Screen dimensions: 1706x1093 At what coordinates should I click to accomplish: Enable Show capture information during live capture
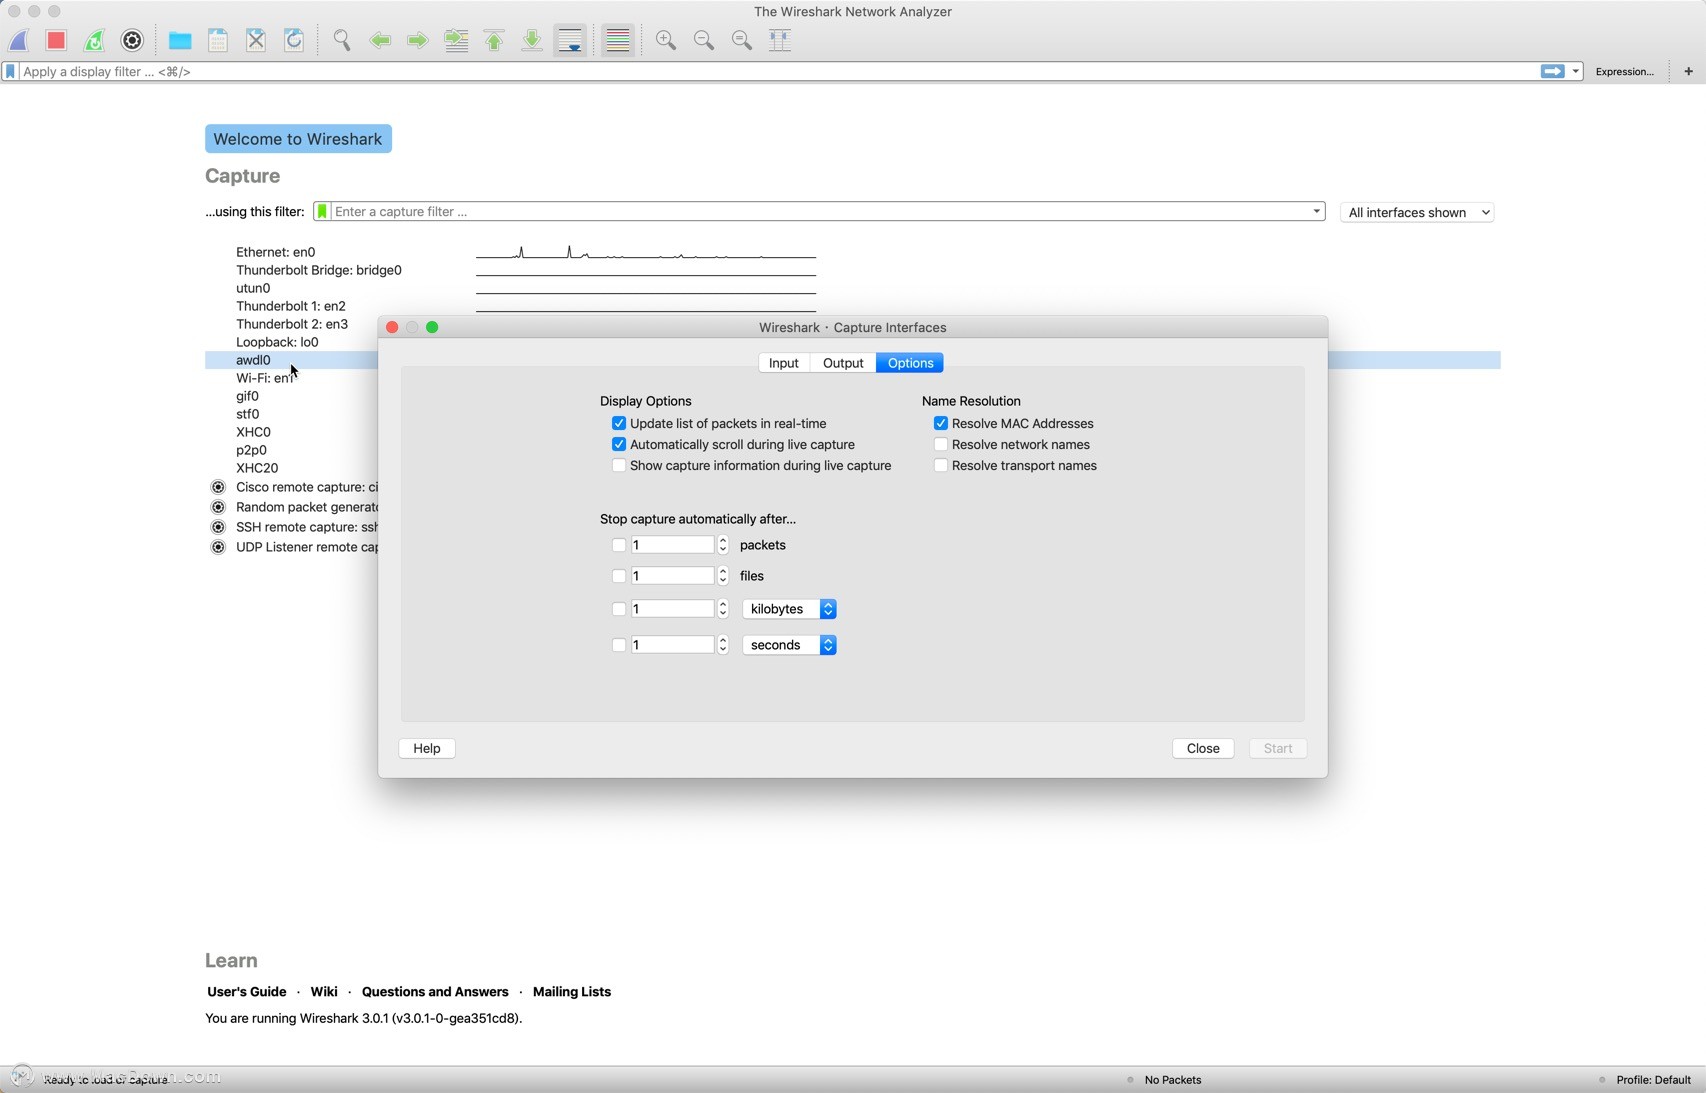tap(619, 466)
